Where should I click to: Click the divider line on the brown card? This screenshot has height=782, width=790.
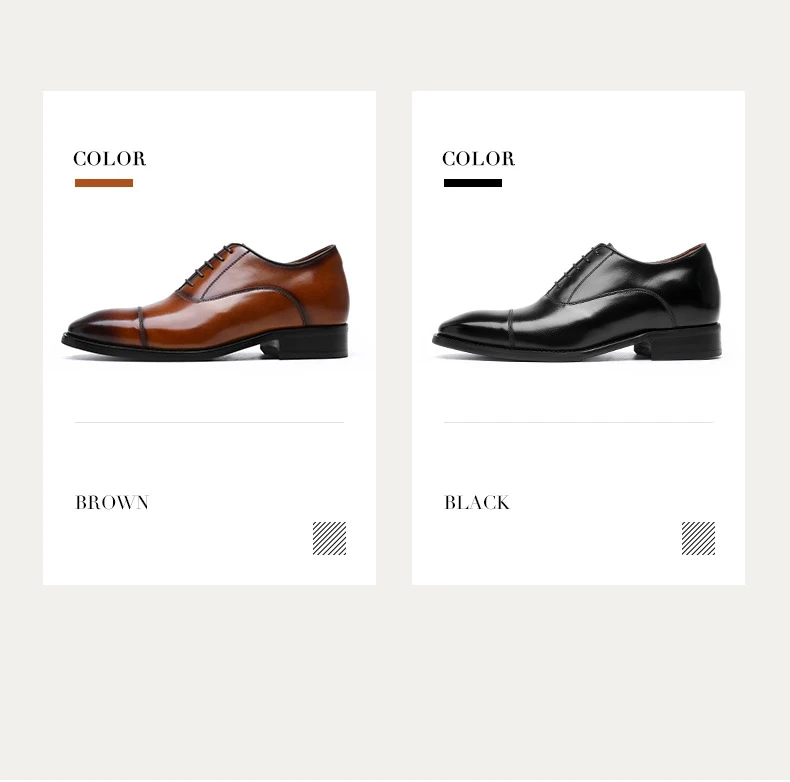tap(209, 422)
